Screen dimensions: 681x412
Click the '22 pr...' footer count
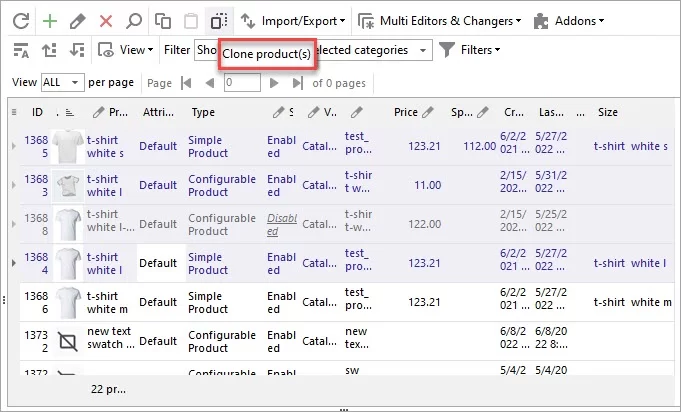click(108, 389)
